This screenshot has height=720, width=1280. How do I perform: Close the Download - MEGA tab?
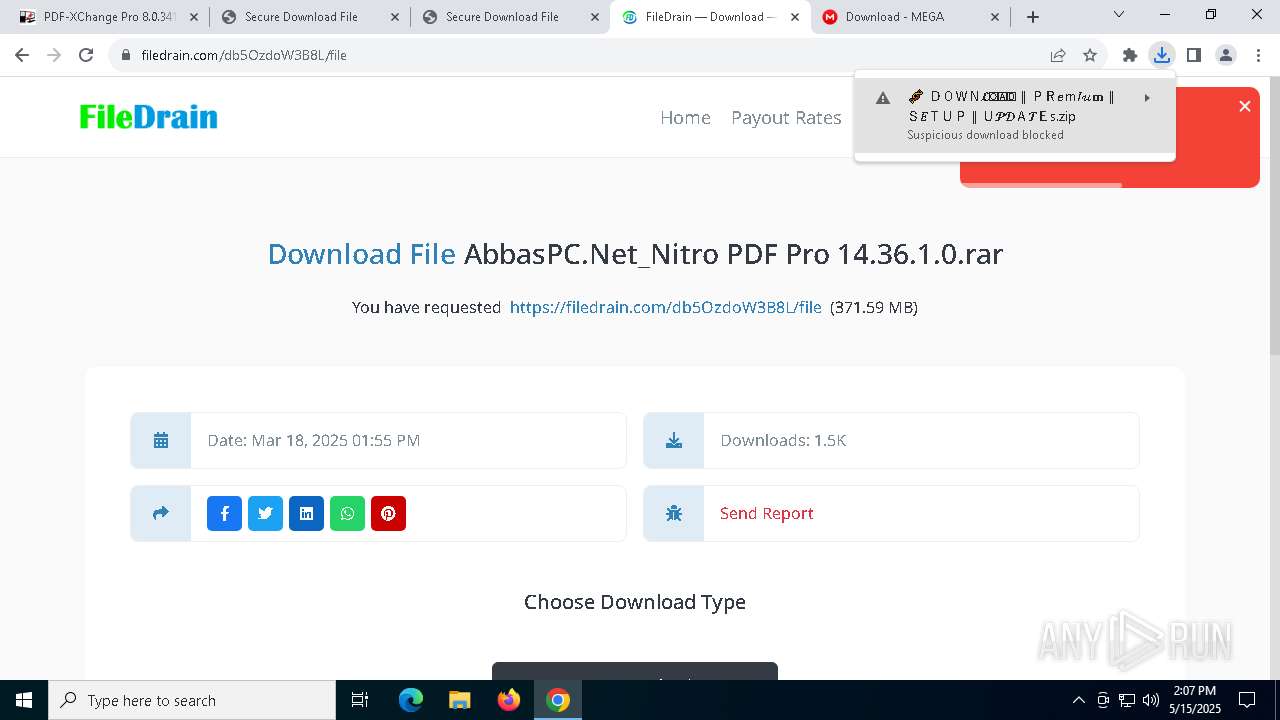pos(995,17)
